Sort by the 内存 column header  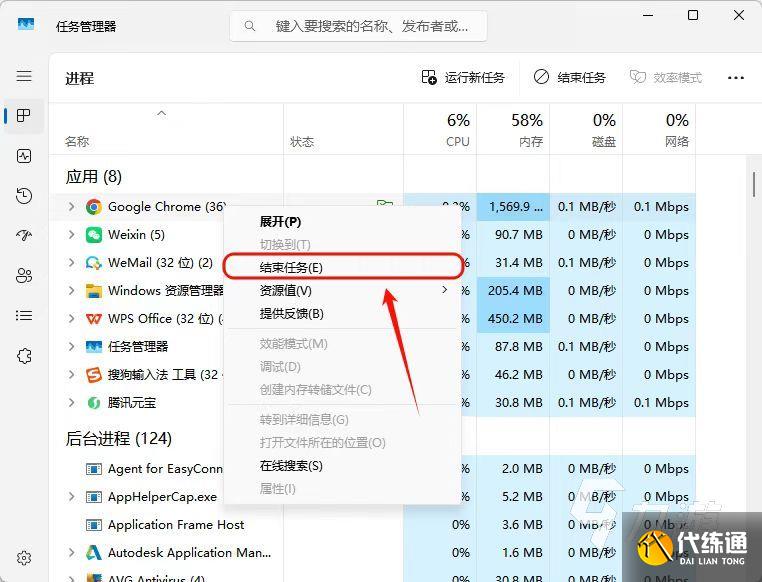coord(513,129)
